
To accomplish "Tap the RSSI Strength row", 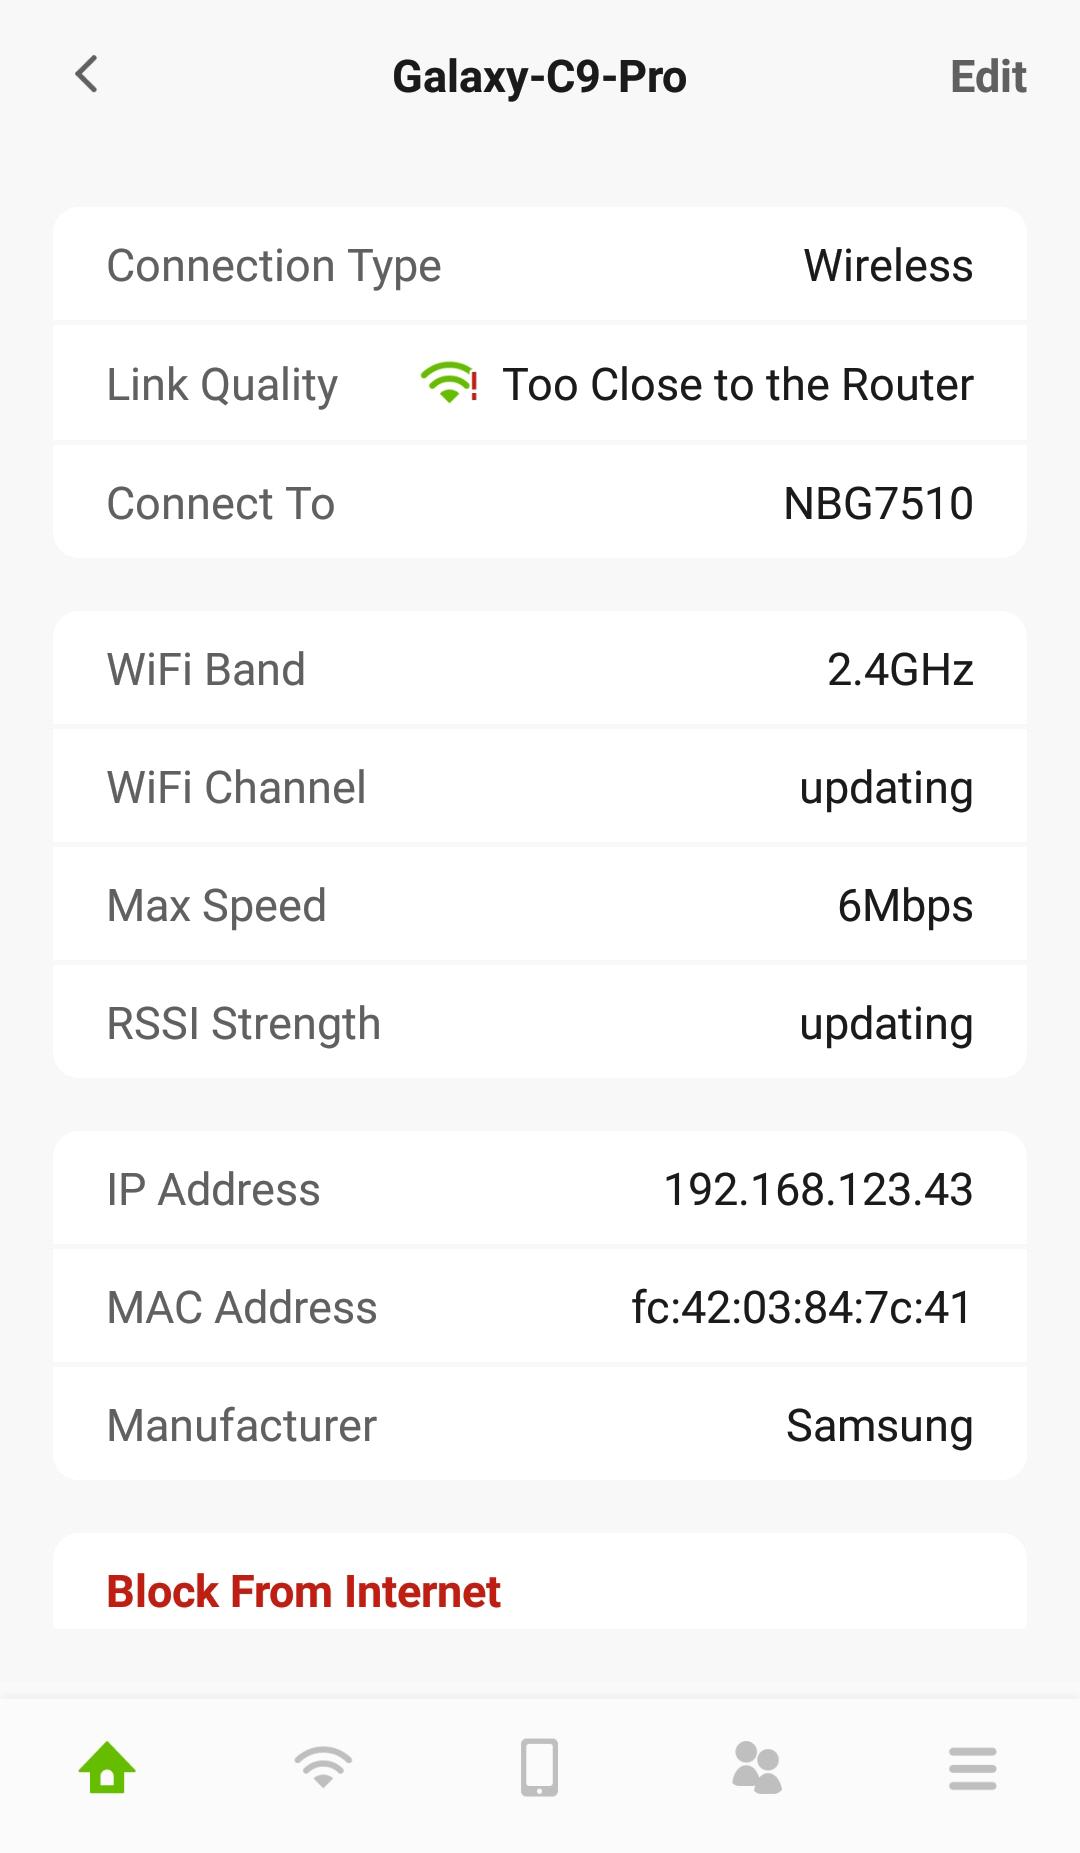I will pos(539,1024).
